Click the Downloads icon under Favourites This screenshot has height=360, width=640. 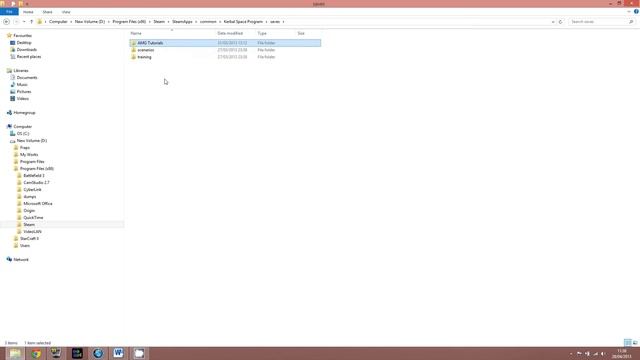[x=13, y=49]
